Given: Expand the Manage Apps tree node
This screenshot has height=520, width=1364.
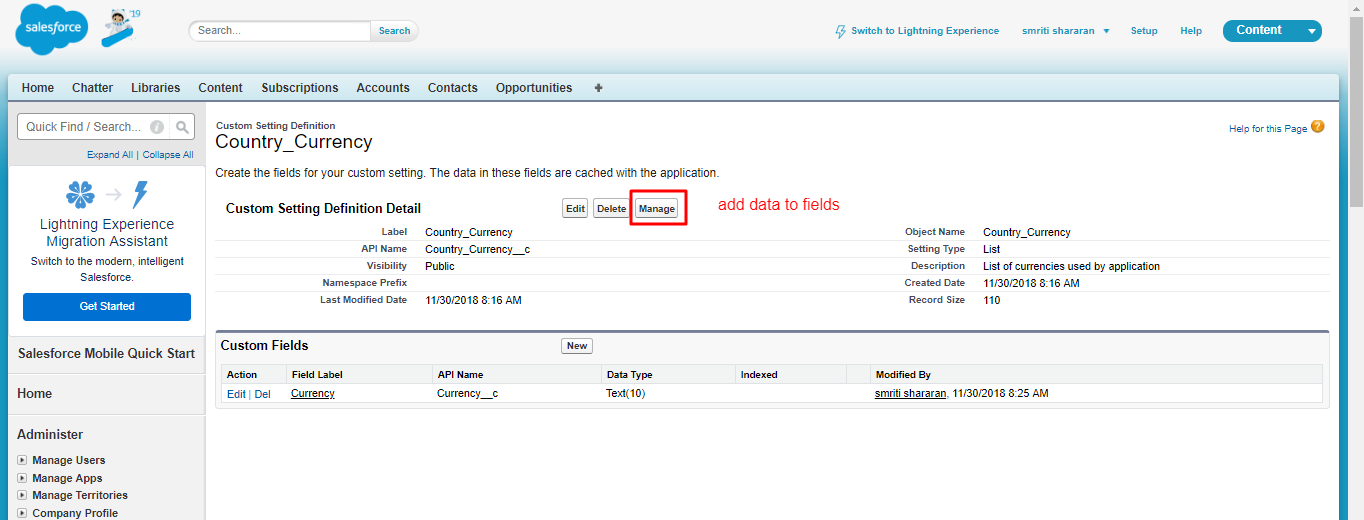Looking at the screenshot, I should coord(22,478).
